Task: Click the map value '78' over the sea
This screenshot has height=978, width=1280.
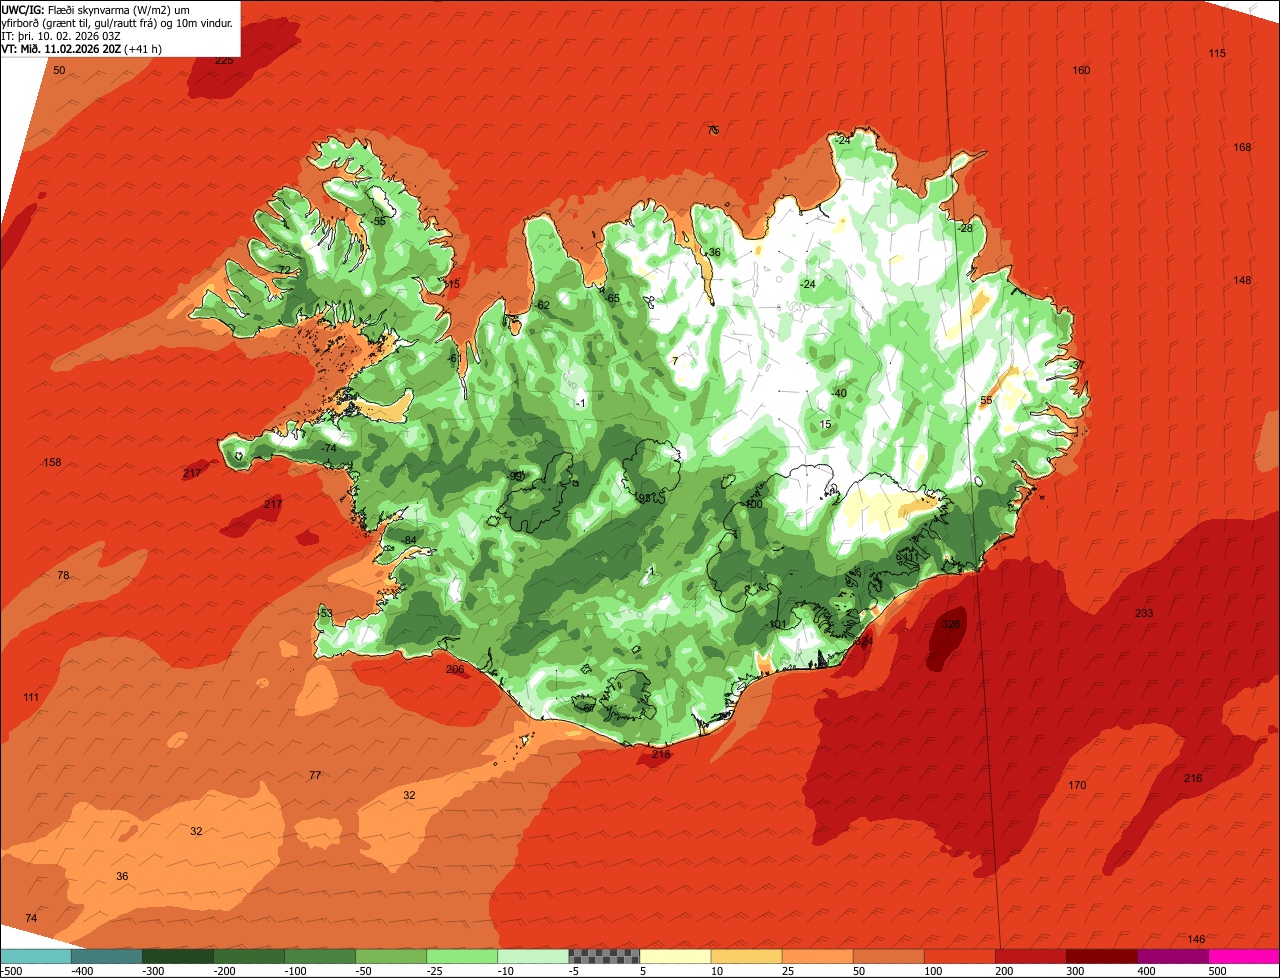Action: coord(63,575)
